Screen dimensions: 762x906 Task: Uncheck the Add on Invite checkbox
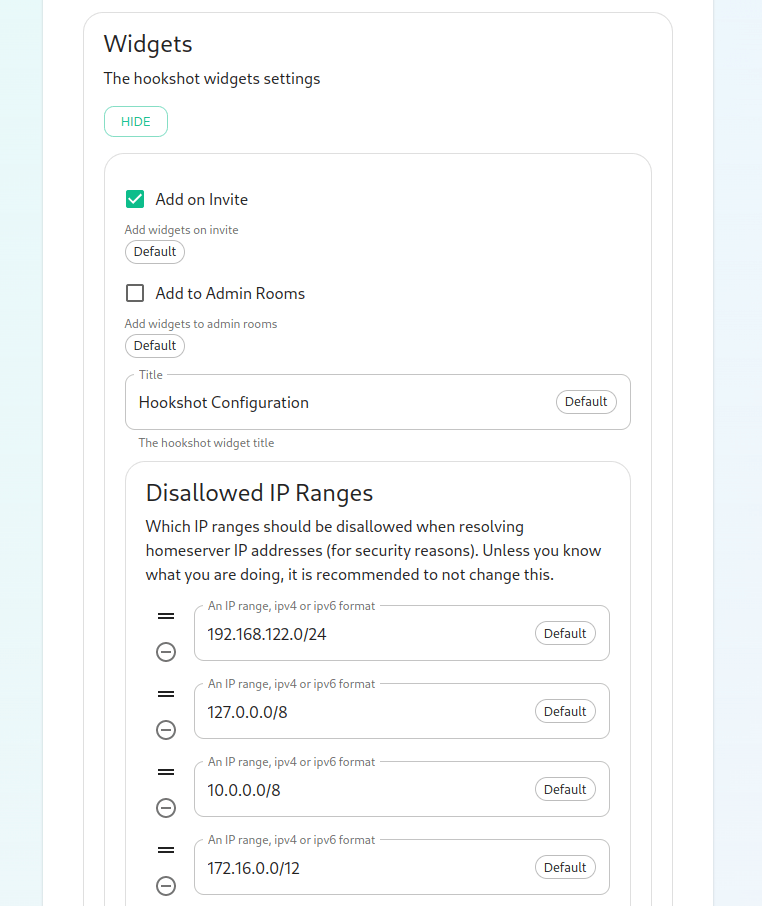point(135,199)
